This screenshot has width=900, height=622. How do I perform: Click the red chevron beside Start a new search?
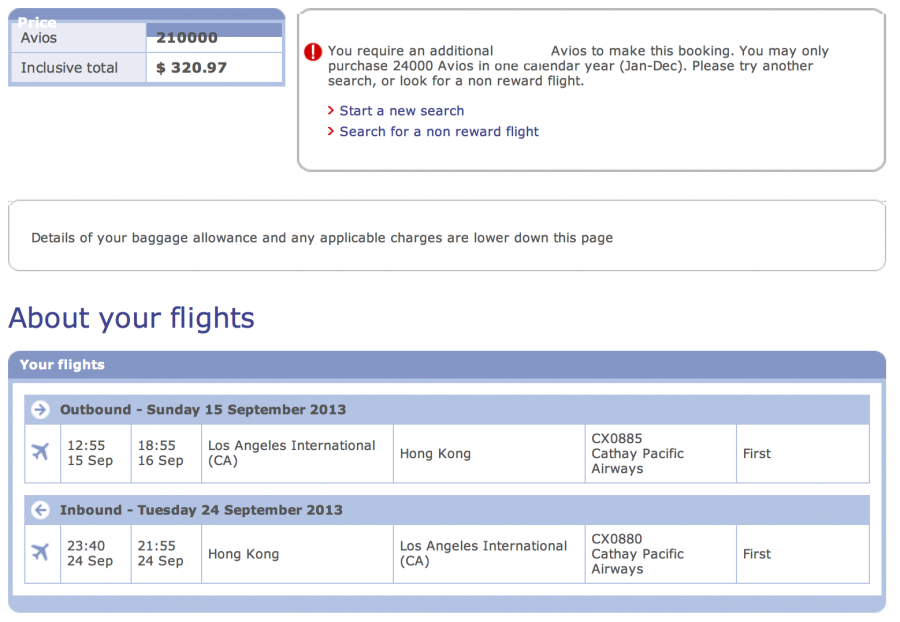(331, 111)
